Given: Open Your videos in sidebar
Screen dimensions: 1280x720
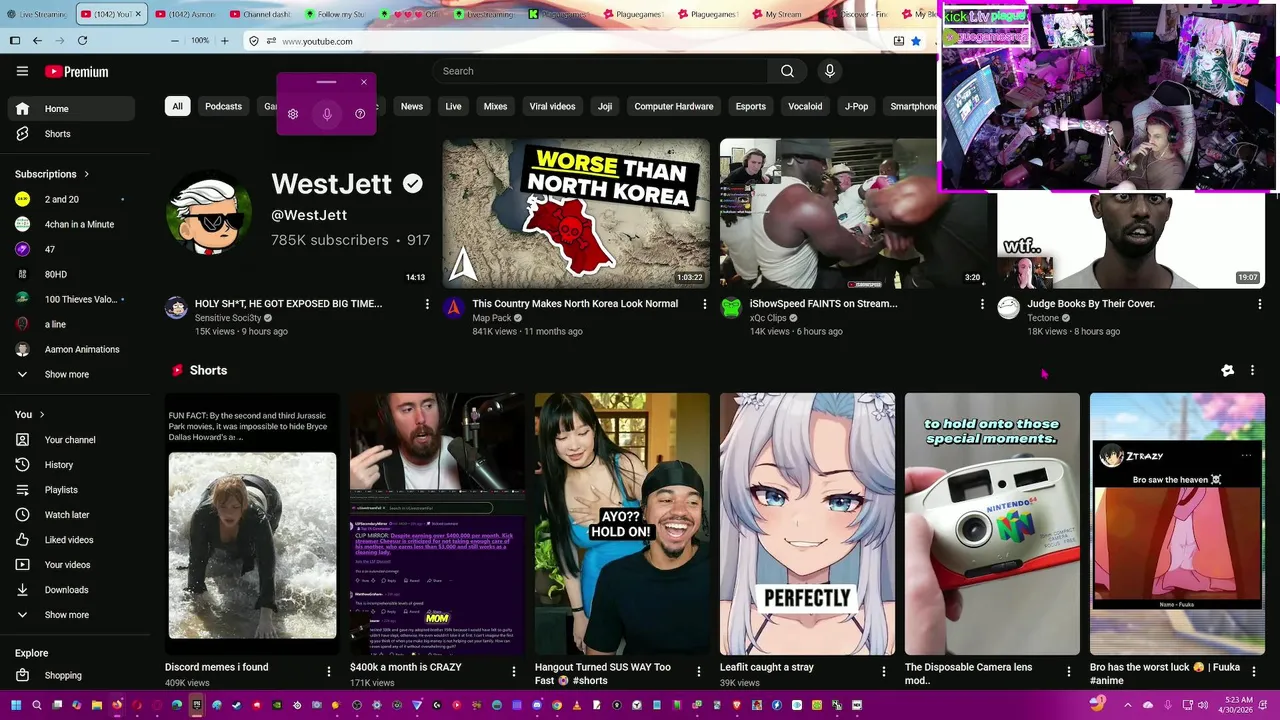Looking at the screenshot, I should [x=71, y=565].
